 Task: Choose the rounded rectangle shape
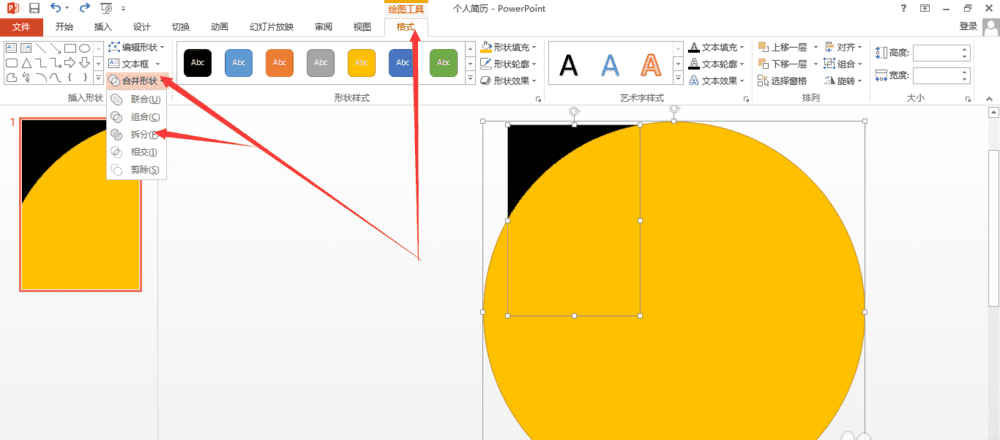pyautogui.click(x=11, y=62)
